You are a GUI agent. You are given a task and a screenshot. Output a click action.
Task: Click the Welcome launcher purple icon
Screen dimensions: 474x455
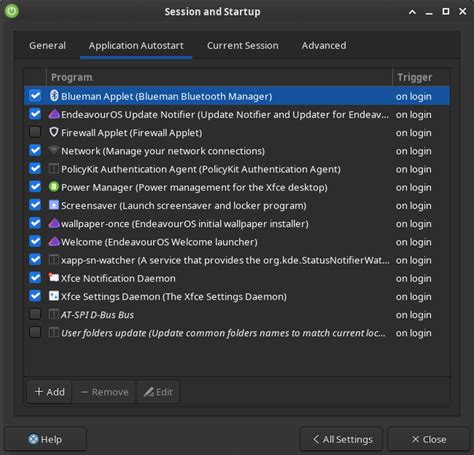[54, 242]
